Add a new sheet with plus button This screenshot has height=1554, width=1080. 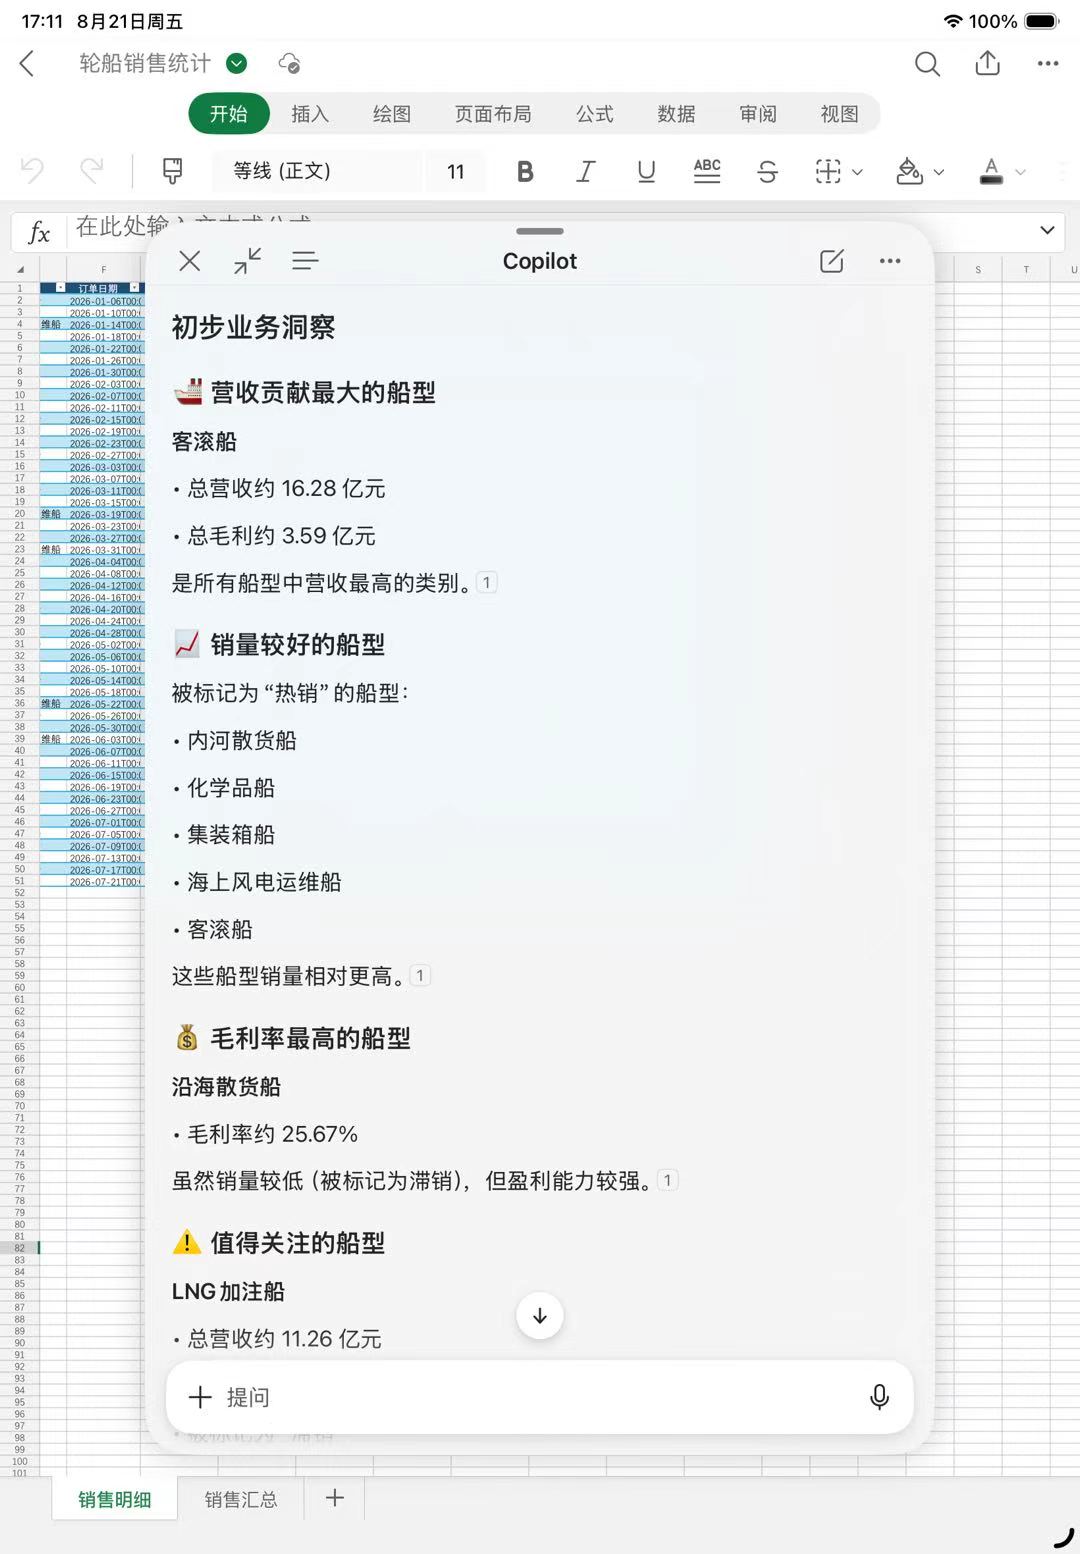(335, 1498)
